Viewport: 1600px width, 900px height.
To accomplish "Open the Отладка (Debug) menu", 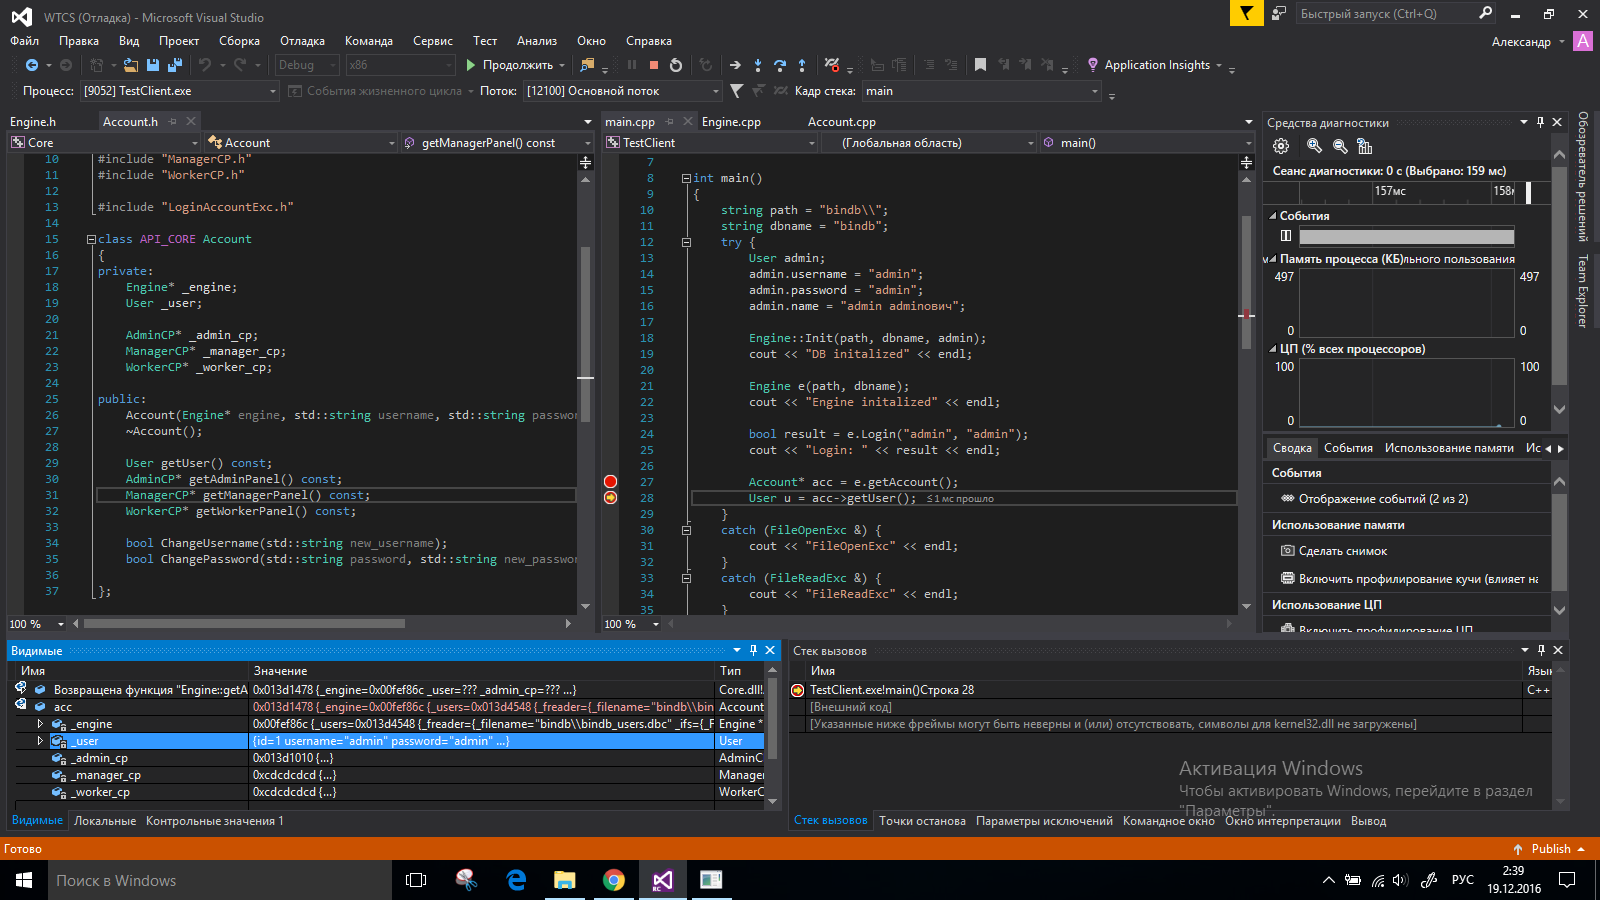I will (x=302, y=41).
